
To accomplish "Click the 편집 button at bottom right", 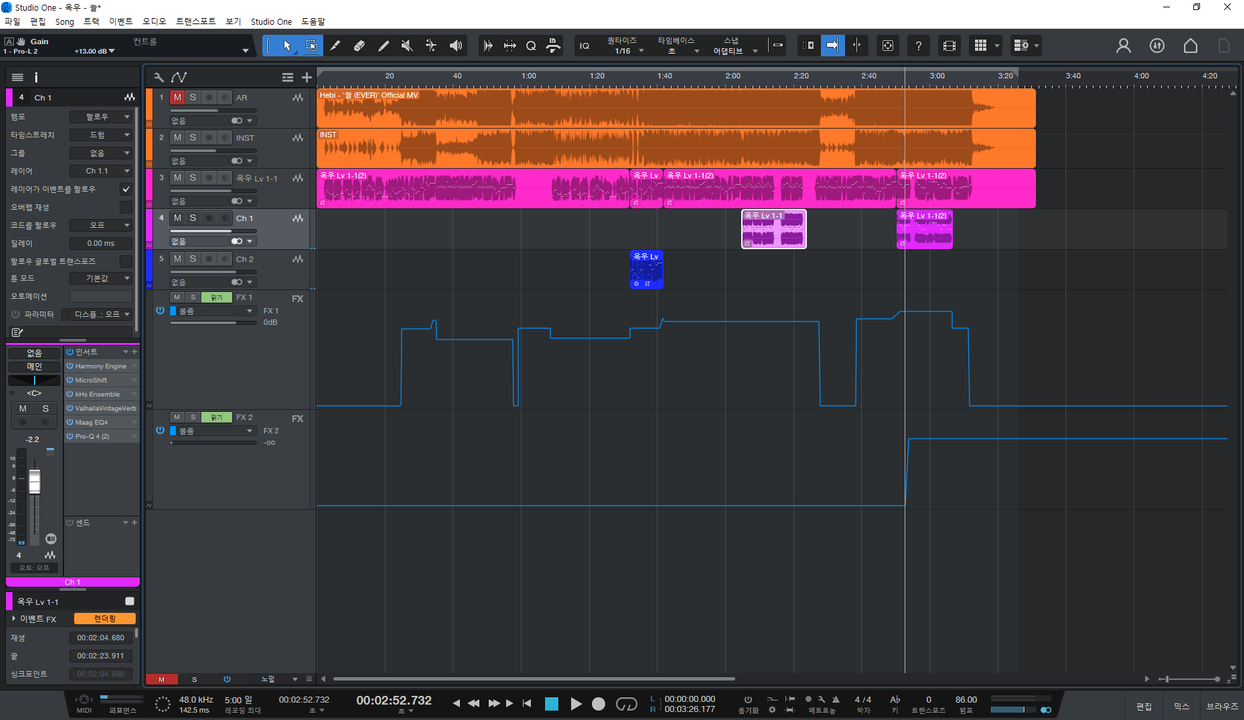I will pos(1144,706).
